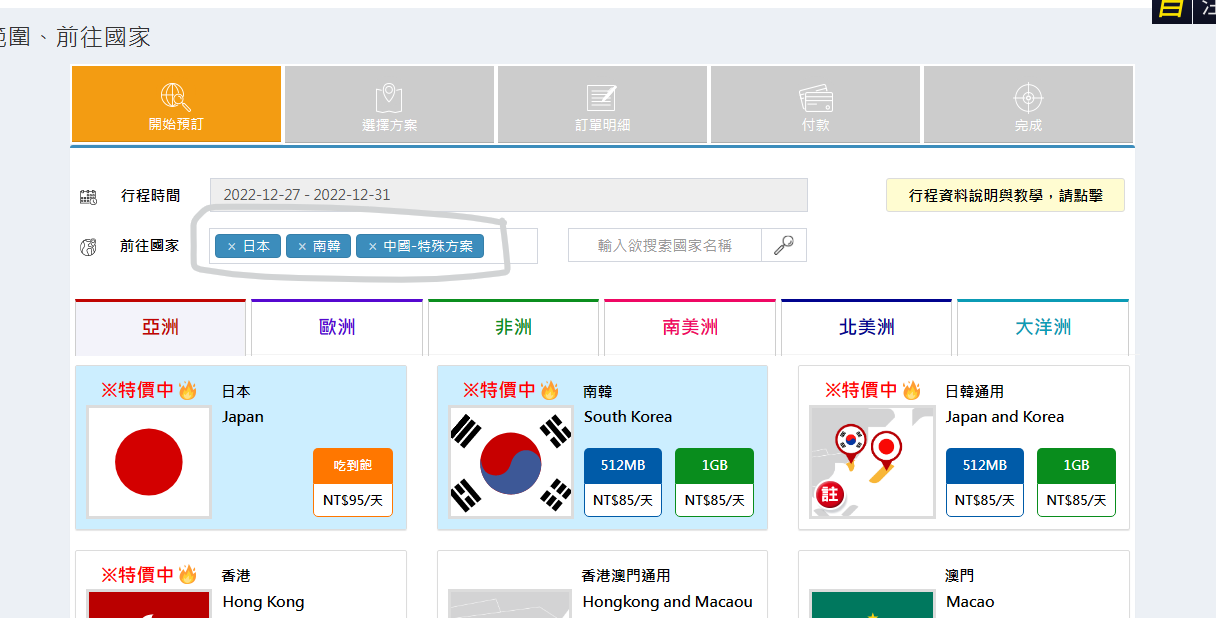1216x618 pixels.
Task: Click the calendar icon beside 行程時間
Action: point(88,197)
